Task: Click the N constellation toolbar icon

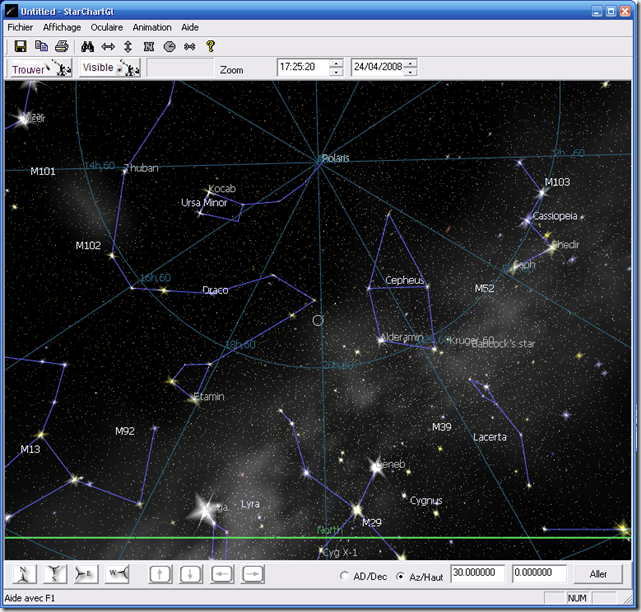Action: [x=149, y=47]
